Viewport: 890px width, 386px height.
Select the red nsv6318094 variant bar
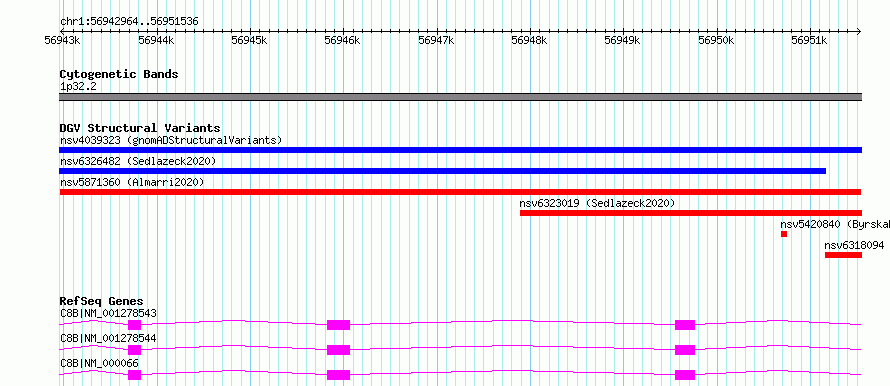click(843, 255)
